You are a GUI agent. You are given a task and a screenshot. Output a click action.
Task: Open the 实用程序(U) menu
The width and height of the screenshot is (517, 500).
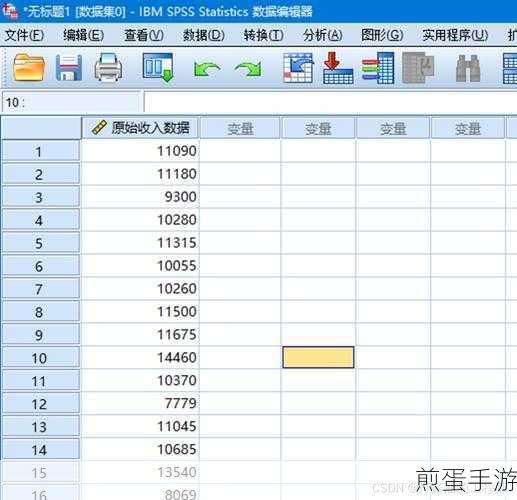point(455,35)
